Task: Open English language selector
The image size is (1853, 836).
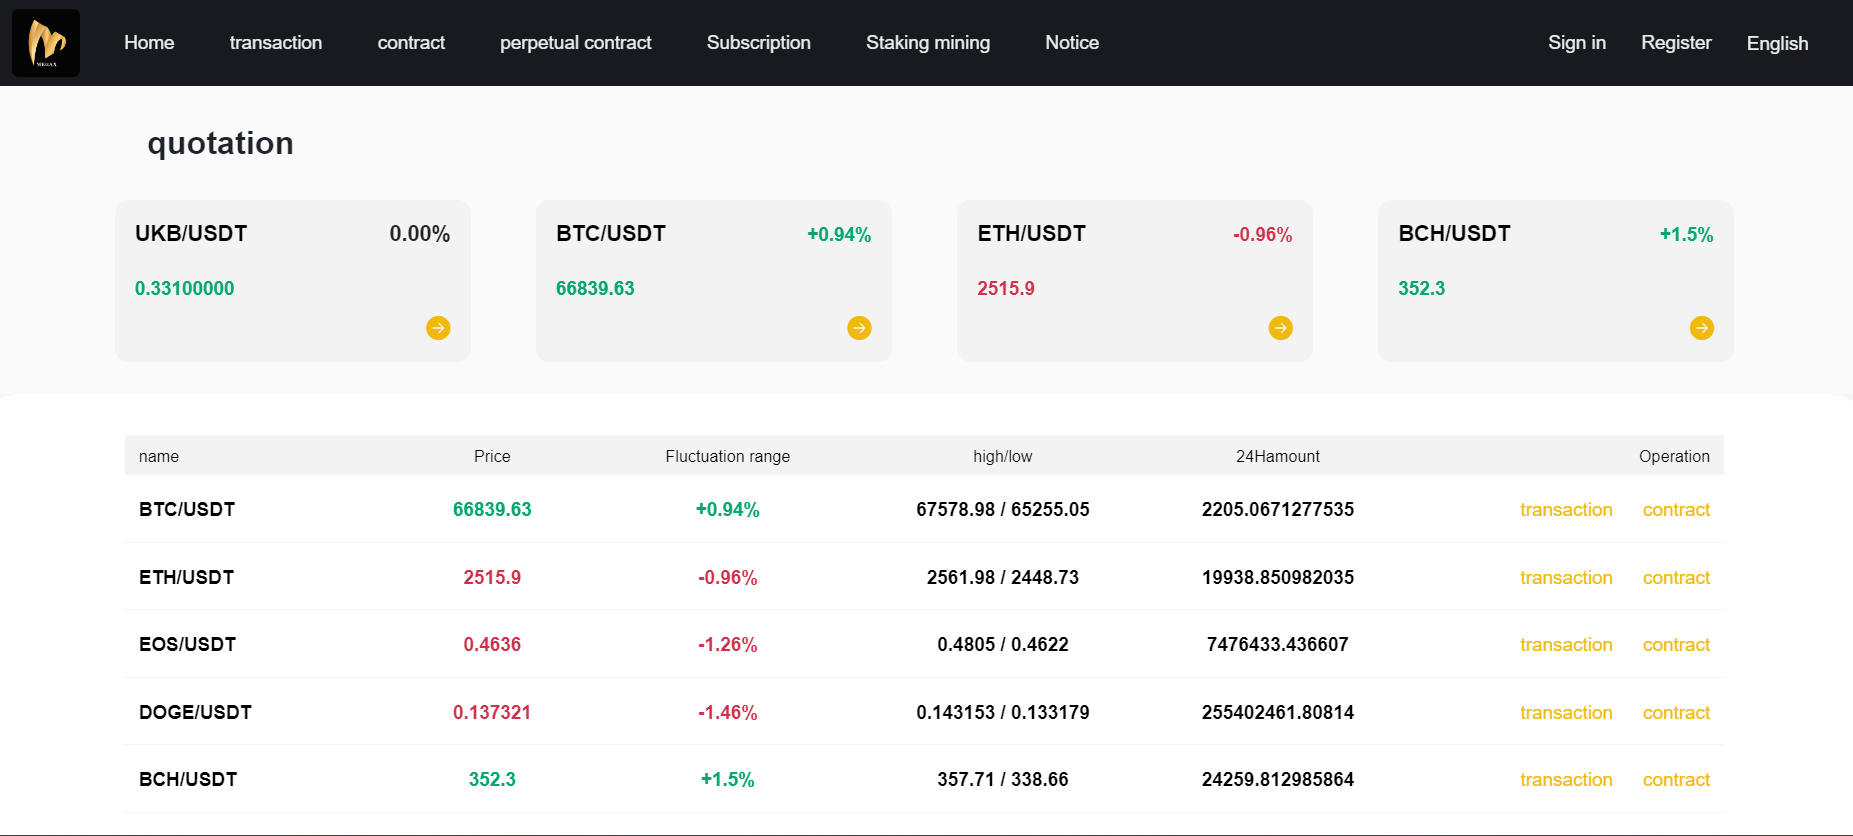Action: pyautogui.click(x=1777, y=43)
